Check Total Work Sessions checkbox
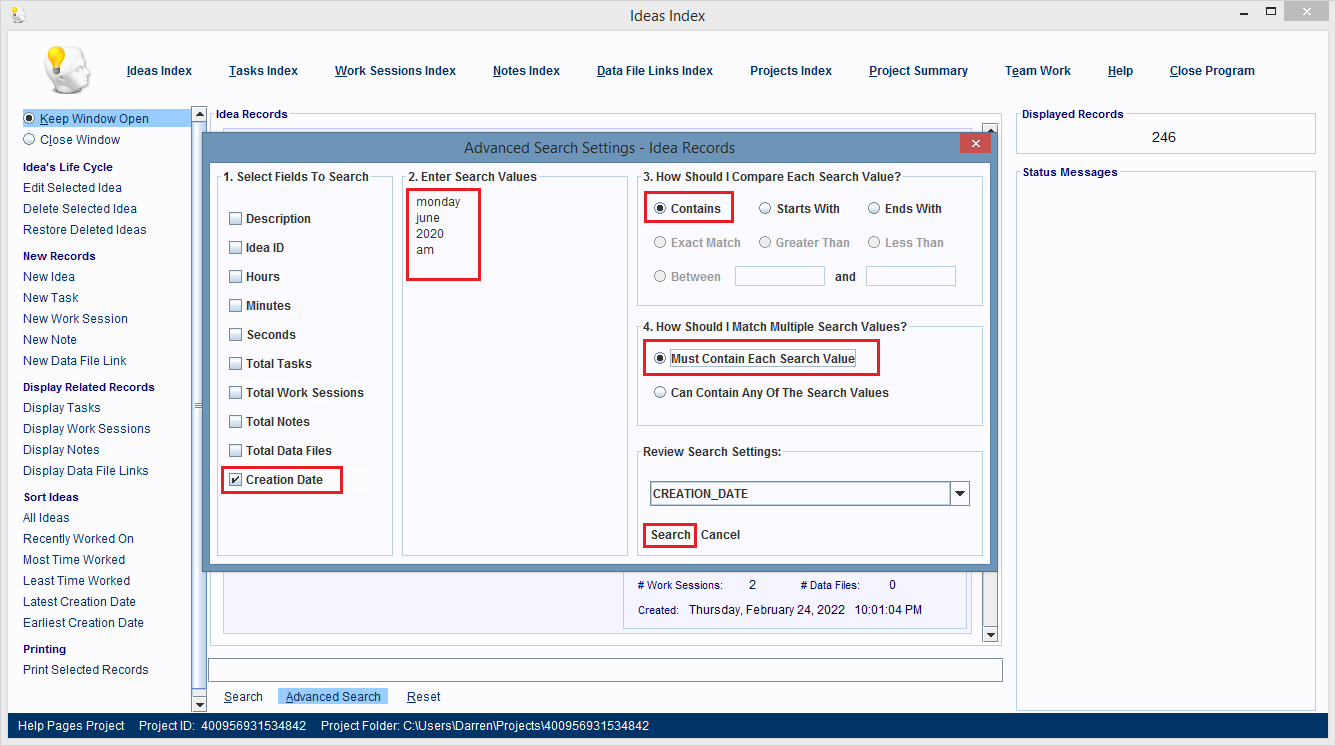Image resolution: width=1336 pixels, height=746 pixels. click(x=236, y=393)
